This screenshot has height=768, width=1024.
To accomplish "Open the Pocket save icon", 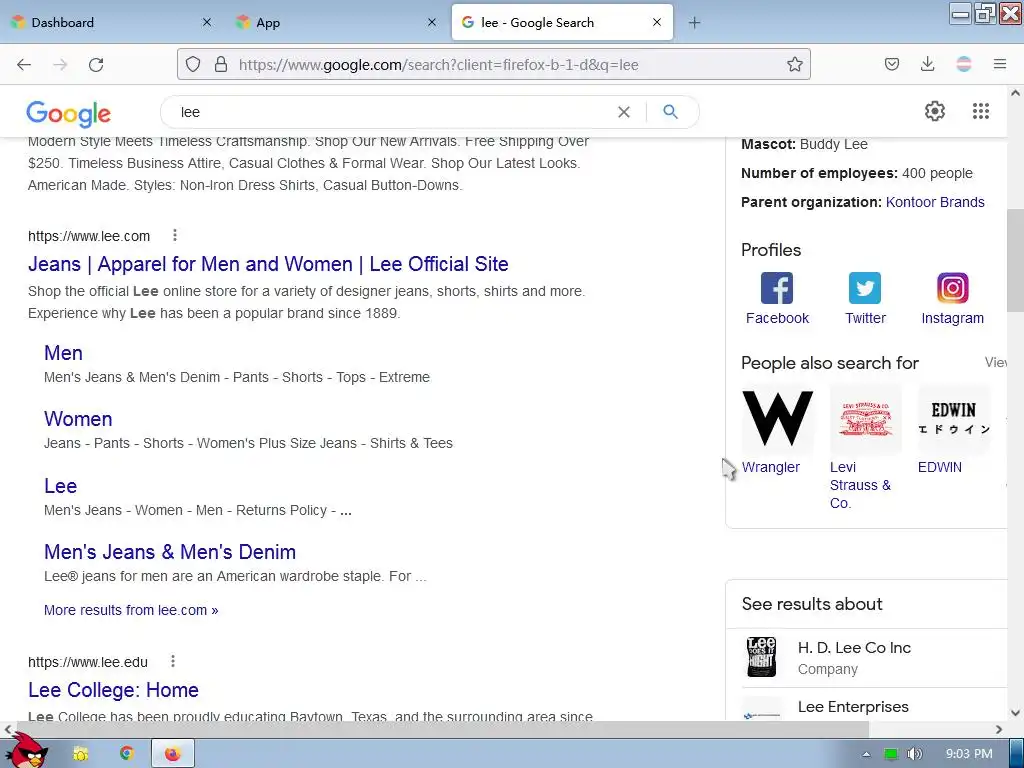I will click(x=891, y=64).
